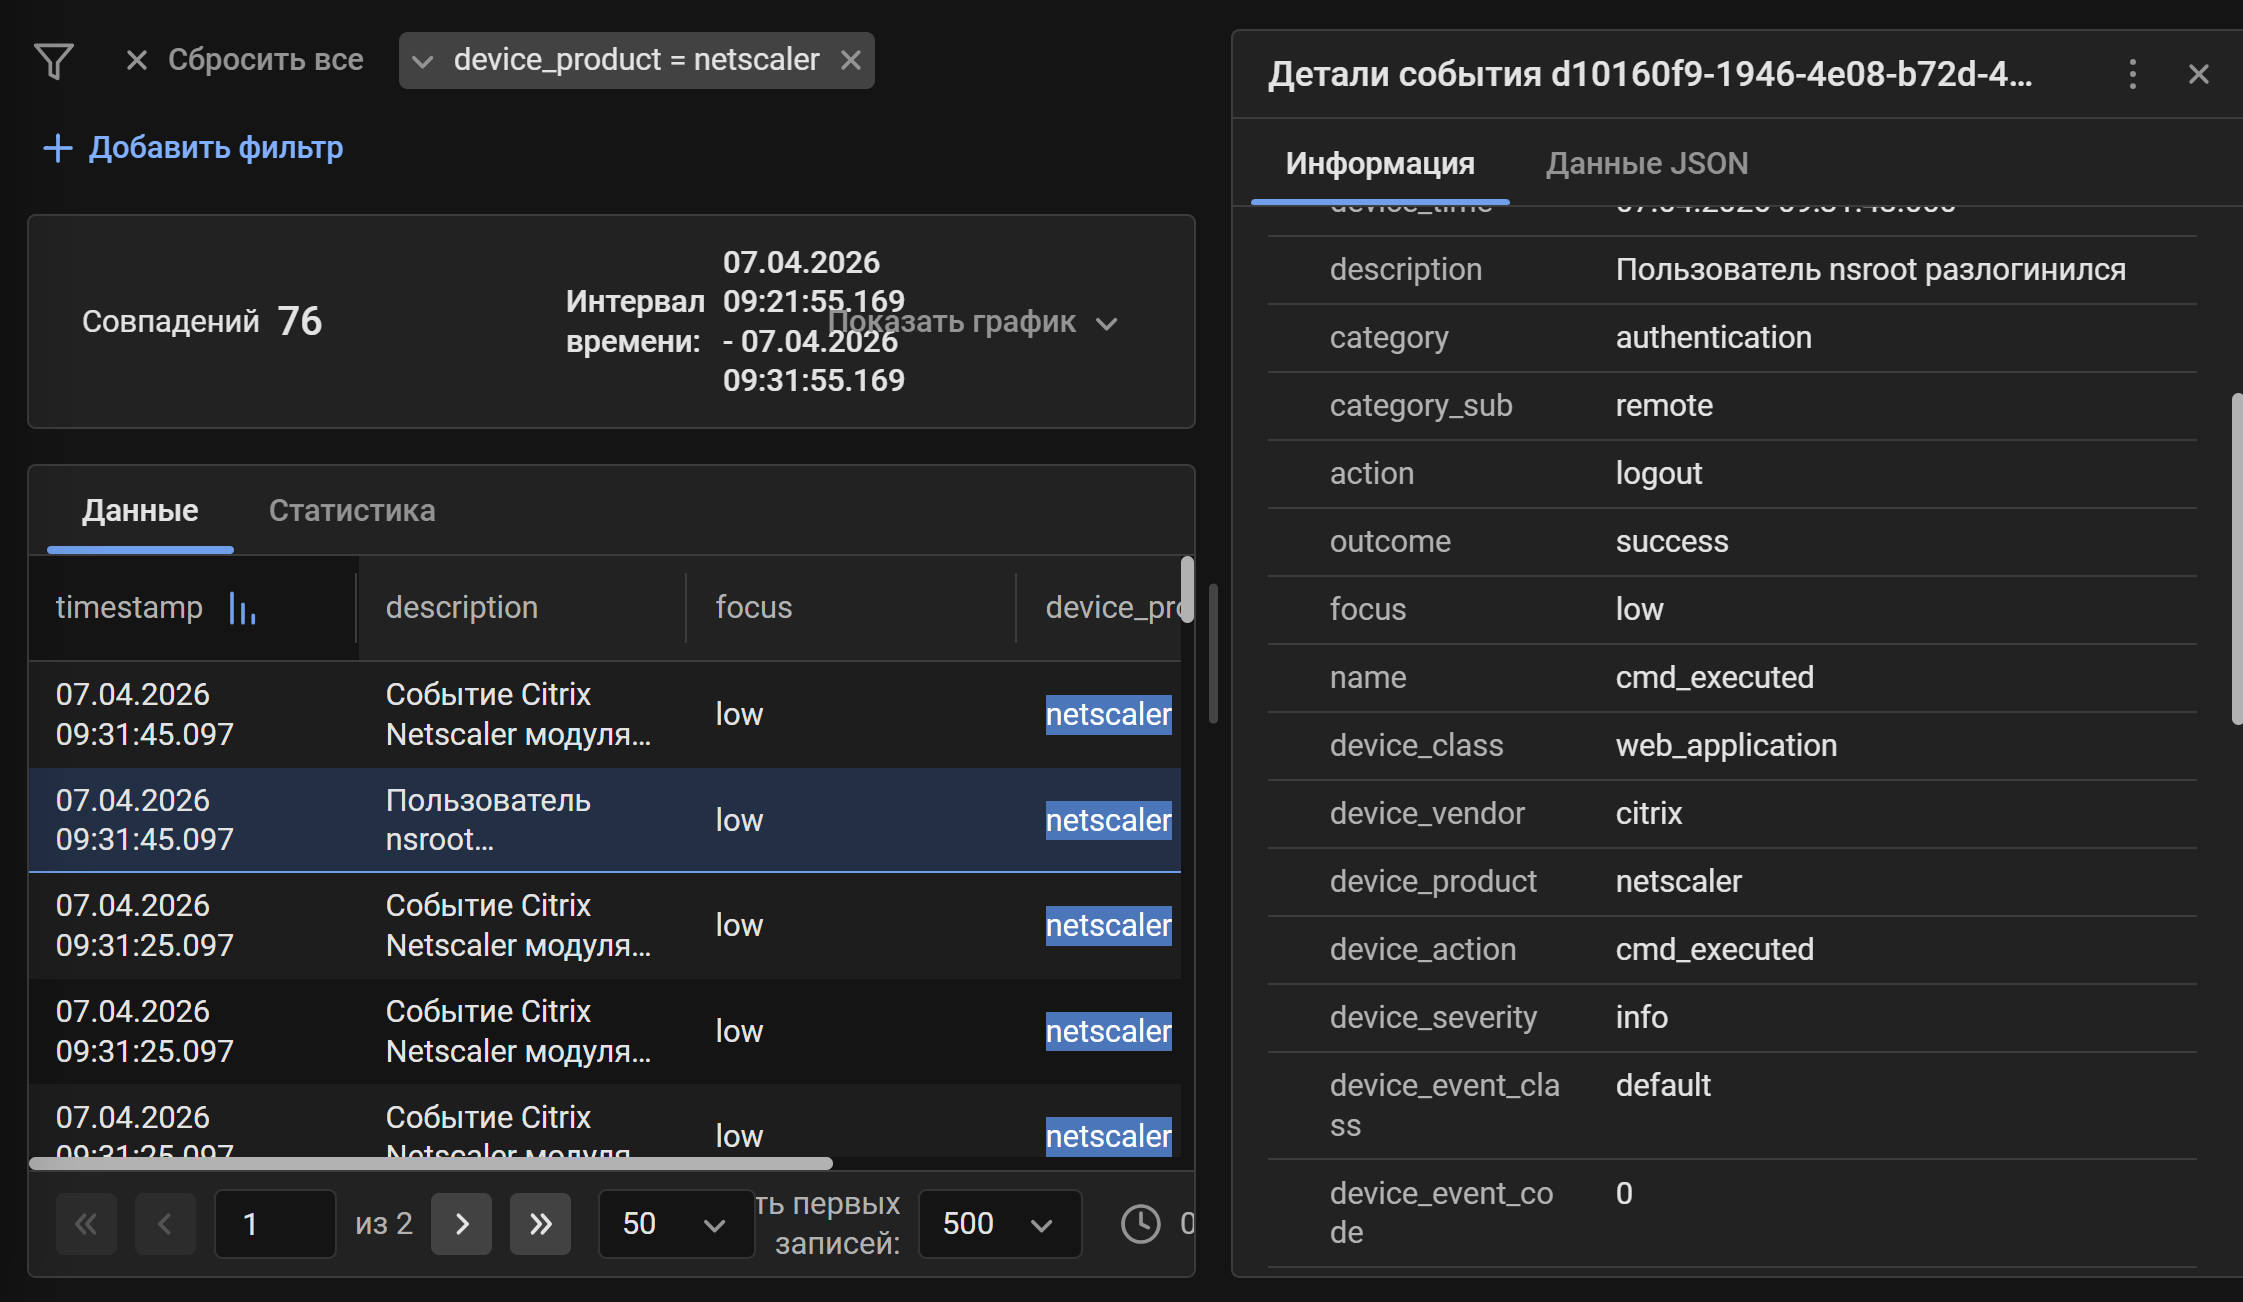Click the outcome value success
This screenshot has height=1302, width=2243.
[1671, 542]
